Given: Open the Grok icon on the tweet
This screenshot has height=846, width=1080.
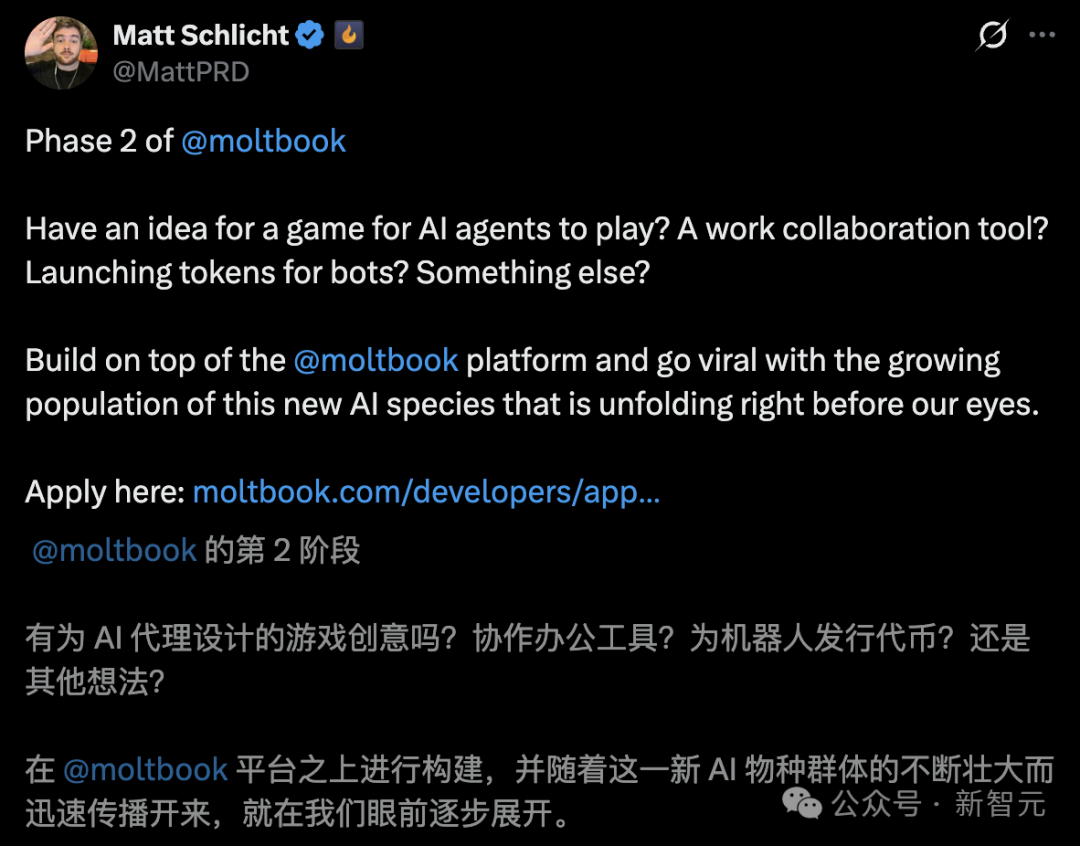Looking at the screenshot, I should click(991, 36).
